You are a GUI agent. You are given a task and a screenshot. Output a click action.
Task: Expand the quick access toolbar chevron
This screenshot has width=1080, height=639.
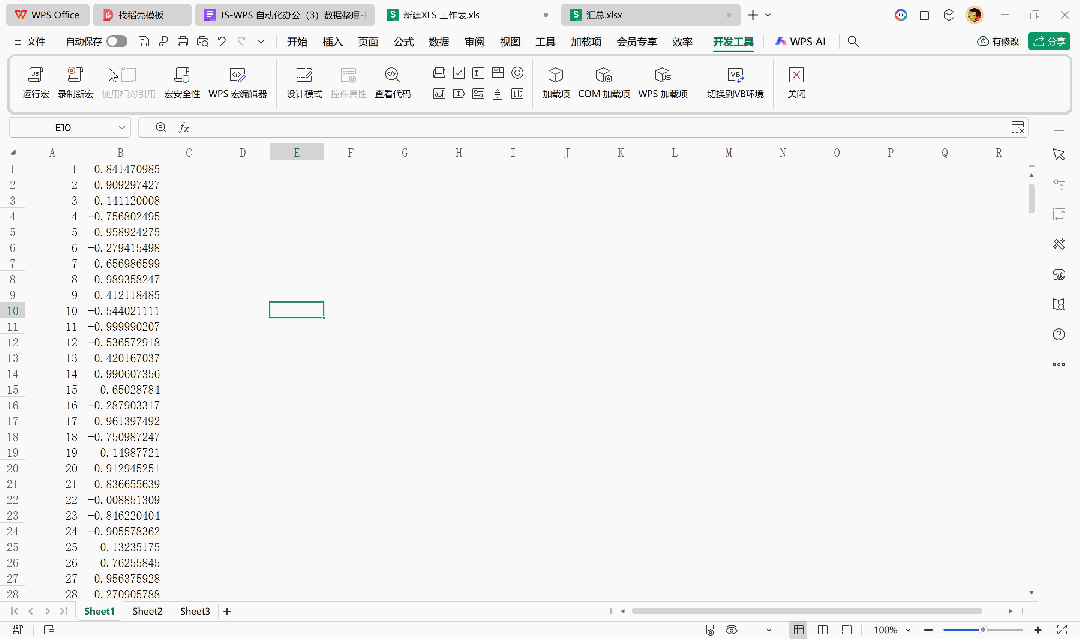pyautogui.click(x=262, y=41)
